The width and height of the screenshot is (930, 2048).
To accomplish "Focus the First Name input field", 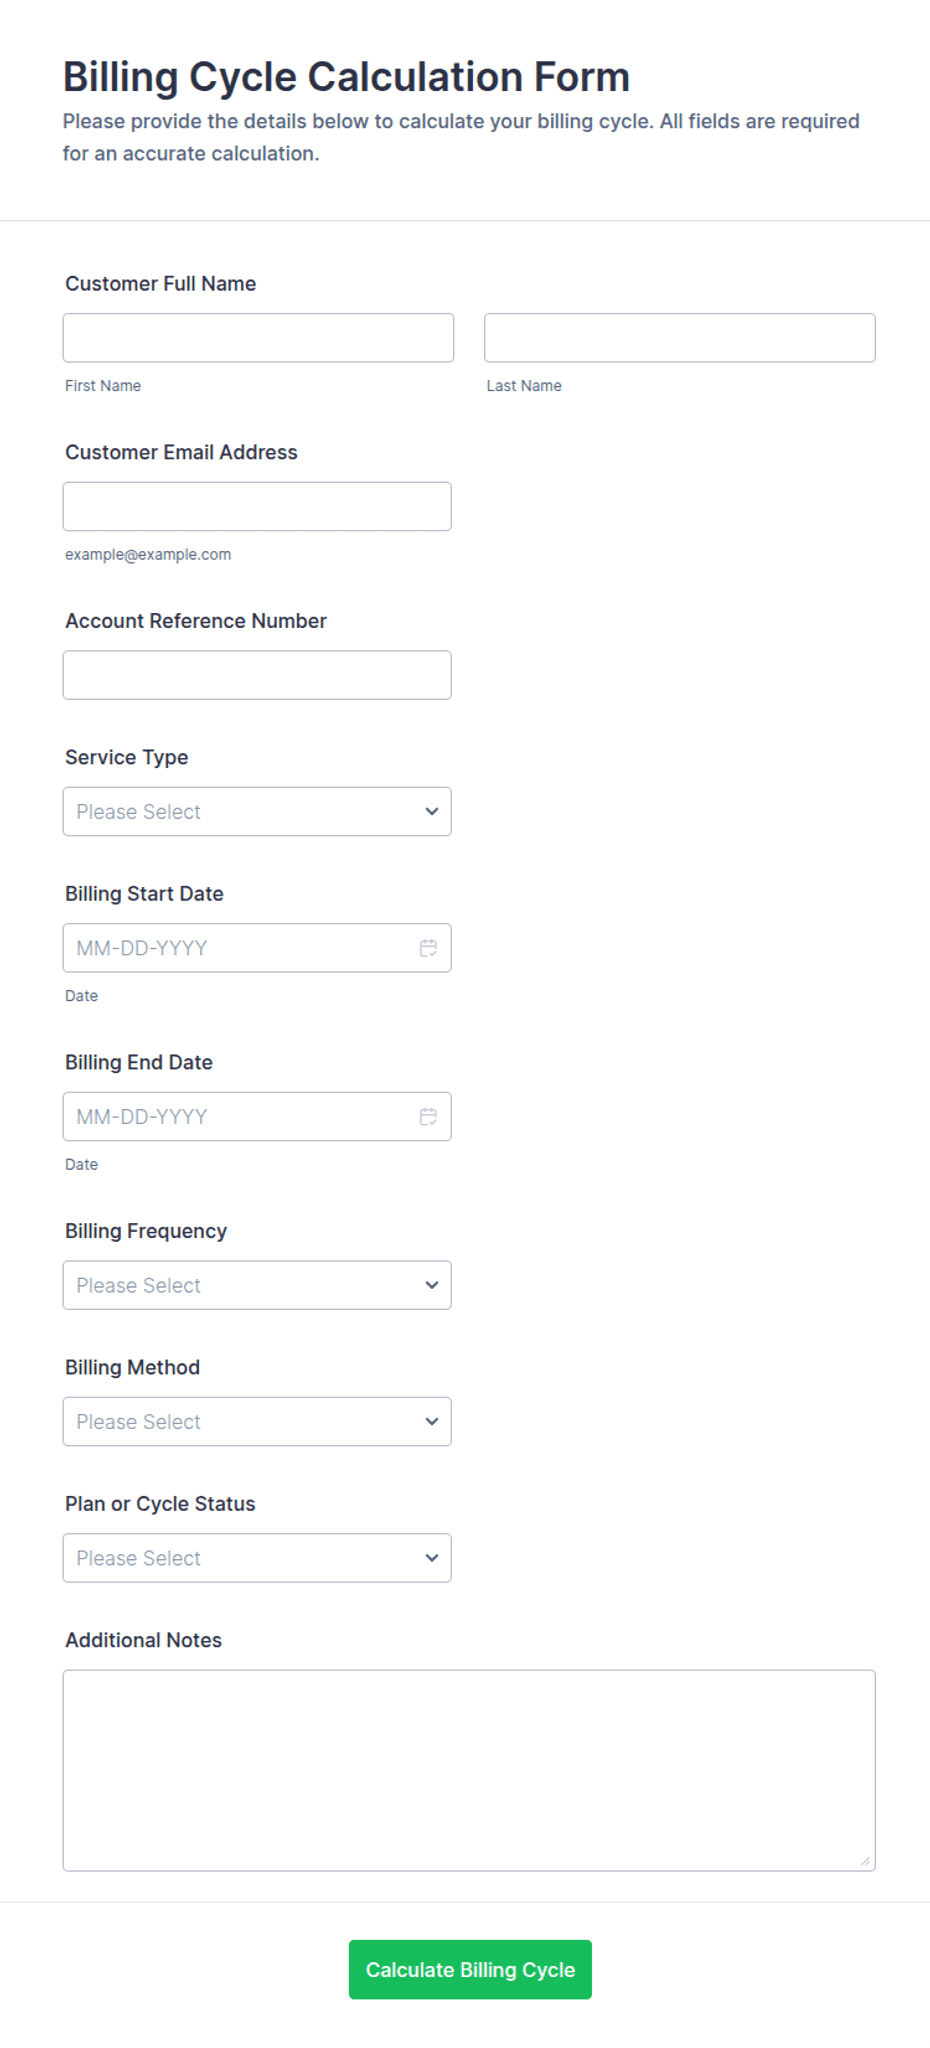I will pos(258,338).
